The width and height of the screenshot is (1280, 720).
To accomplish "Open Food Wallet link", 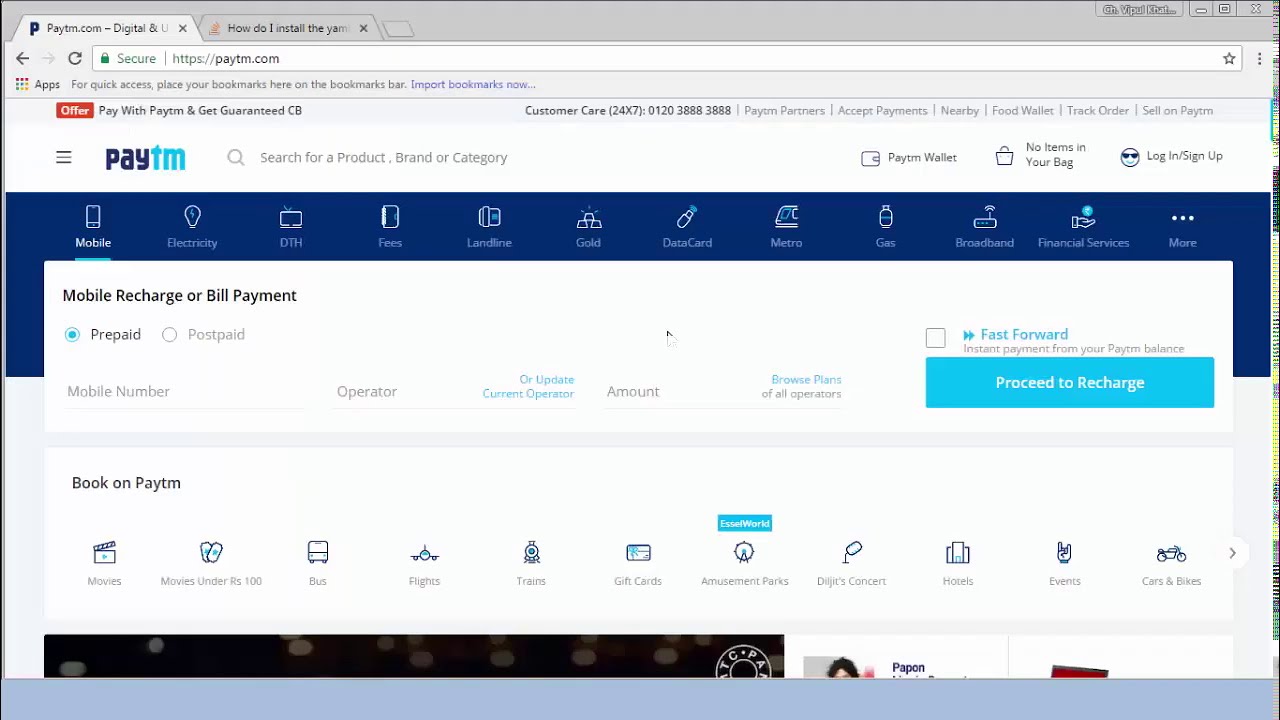I will click(x=1023, y=110).
